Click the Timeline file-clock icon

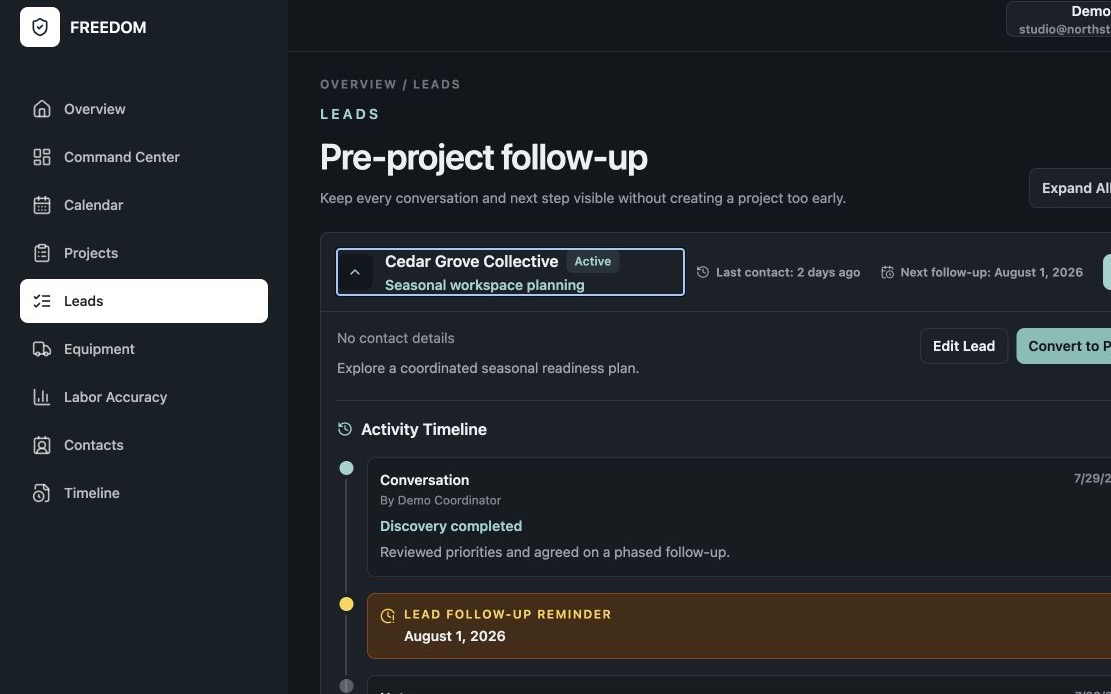coord(42,493)
